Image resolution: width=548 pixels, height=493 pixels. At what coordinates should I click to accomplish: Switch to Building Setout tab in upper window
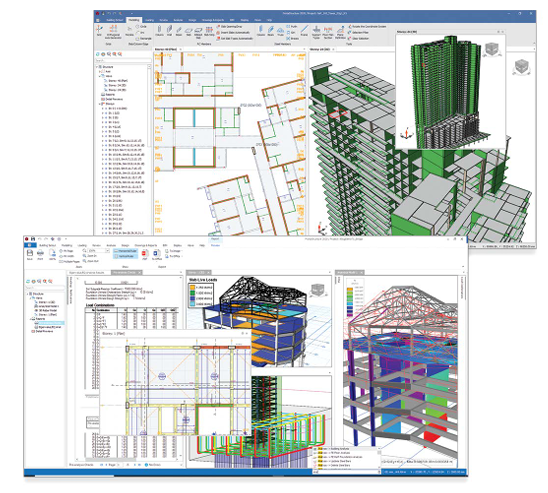click(x=115, y=20)
